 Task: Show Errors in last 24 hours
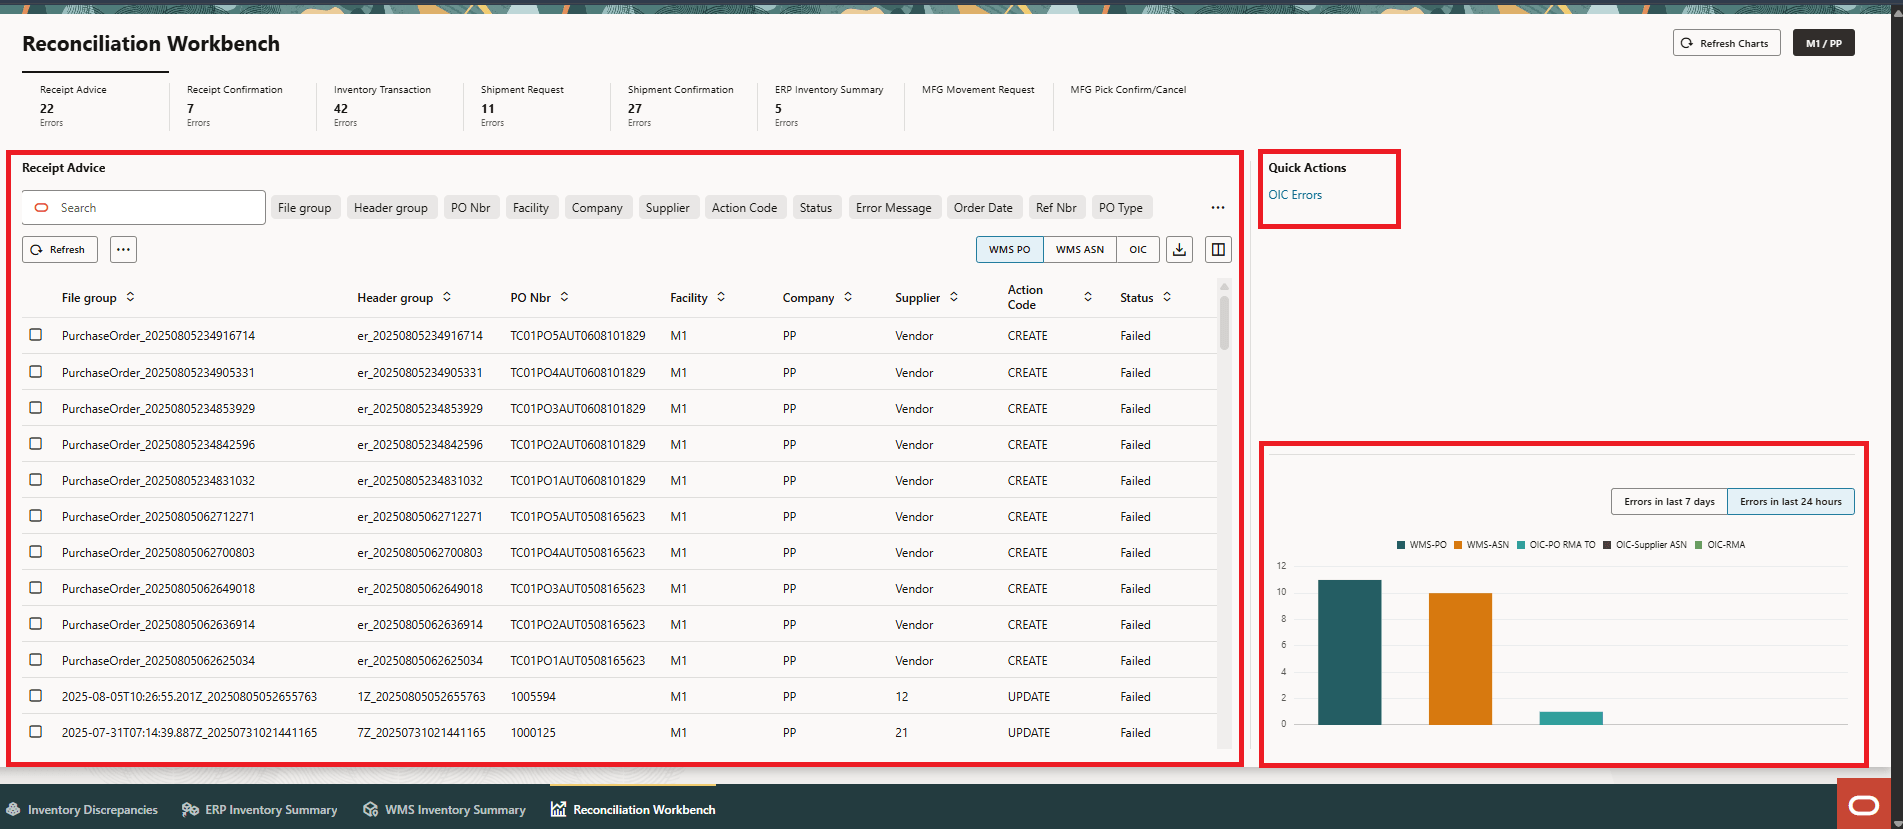1791,502
